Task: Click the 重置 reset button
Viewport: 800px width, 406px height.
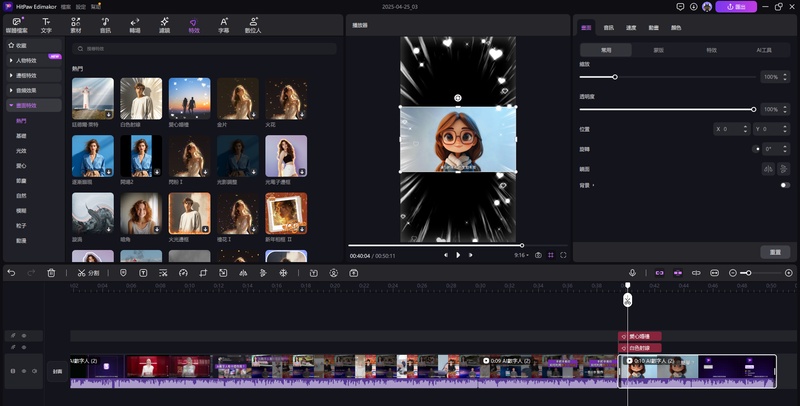Action: 775,252
